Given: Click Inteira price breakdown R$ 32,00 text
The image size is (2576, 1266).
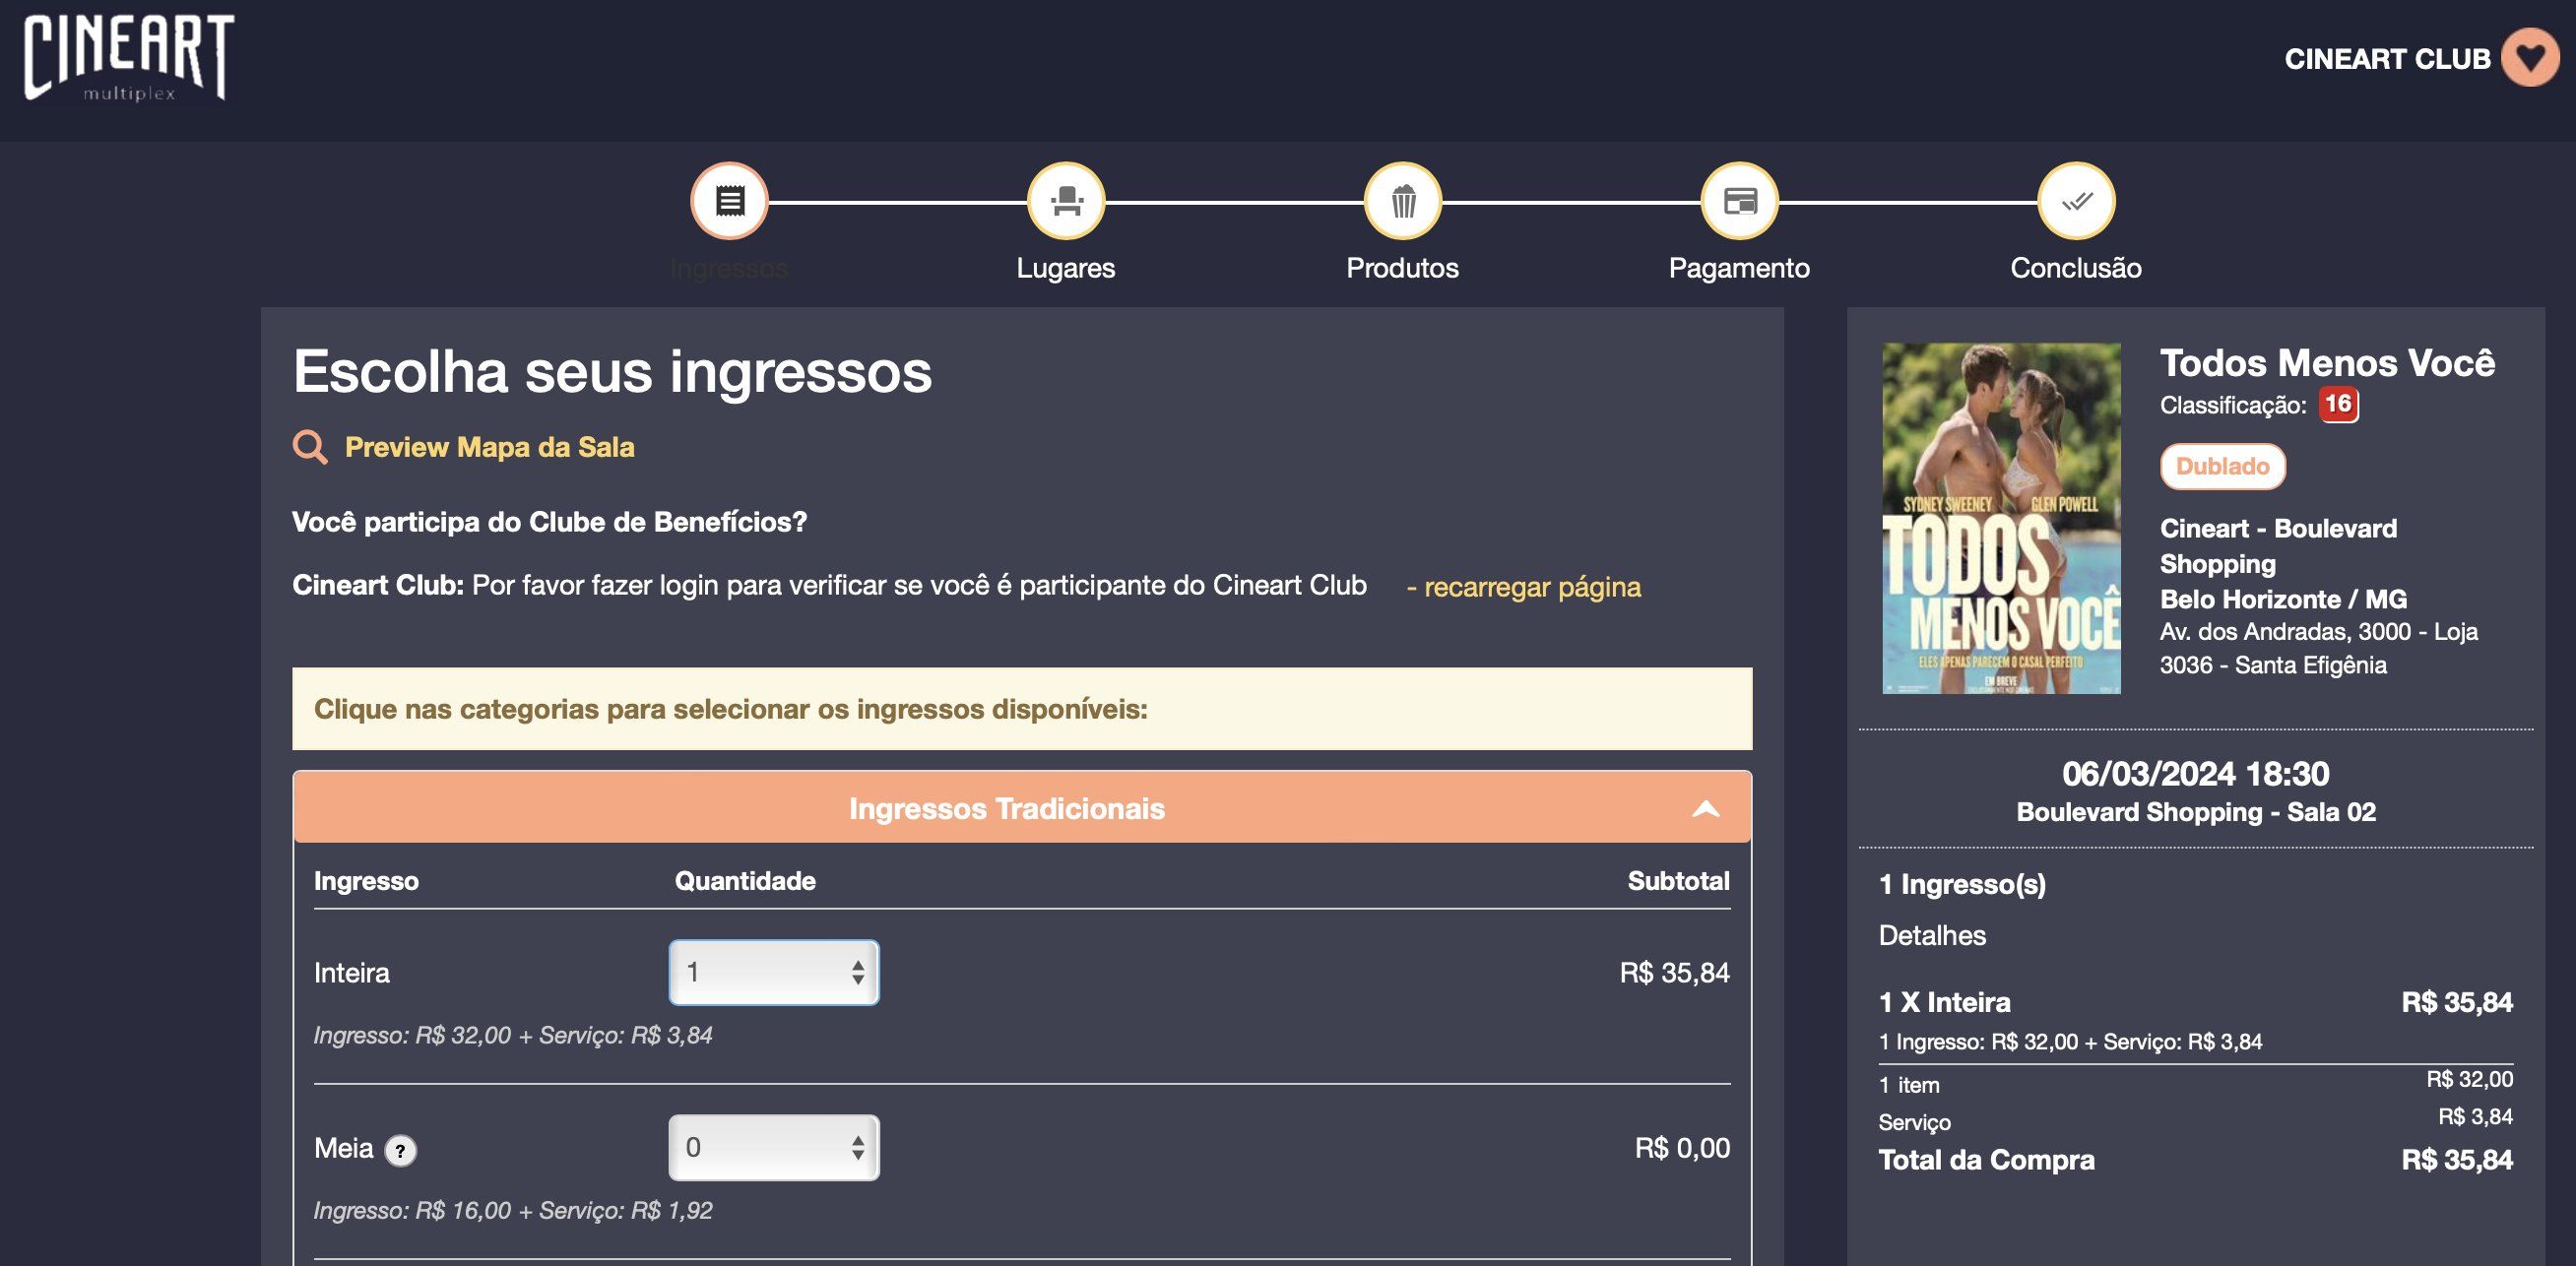Looking at the screenshot, I should coord(513,1036).
